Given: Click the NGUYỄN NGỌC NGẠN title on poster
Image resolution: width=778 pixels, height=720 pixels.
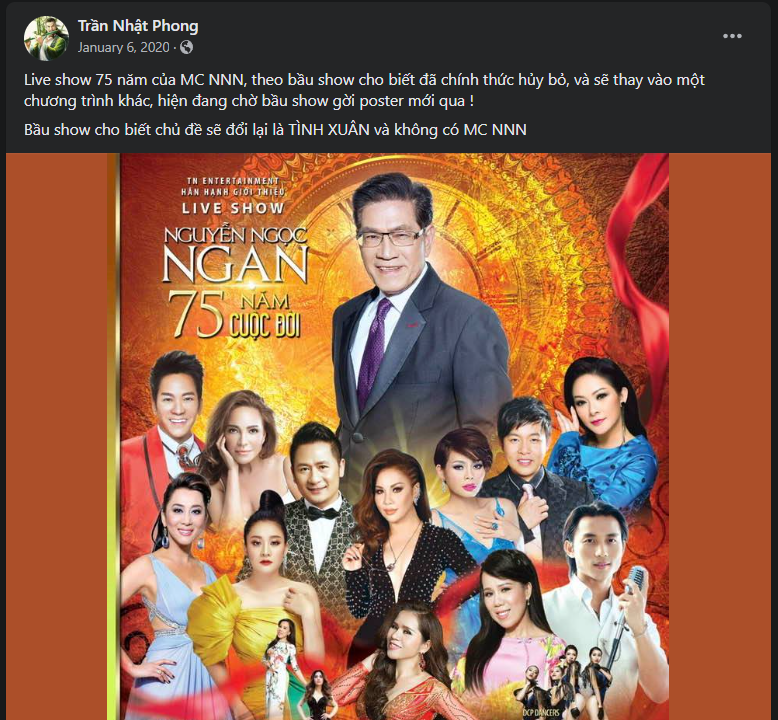Looking at the screenshot, I should (x=235, y=255).
